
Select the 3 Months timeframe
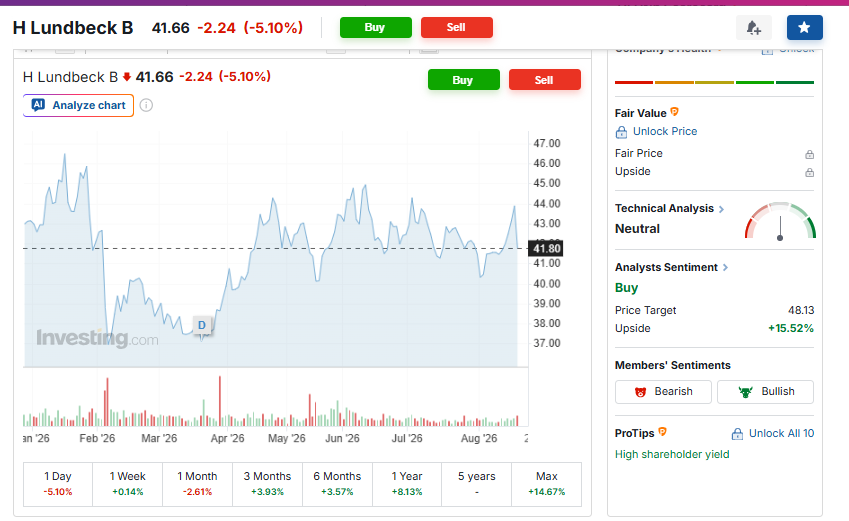267,484
